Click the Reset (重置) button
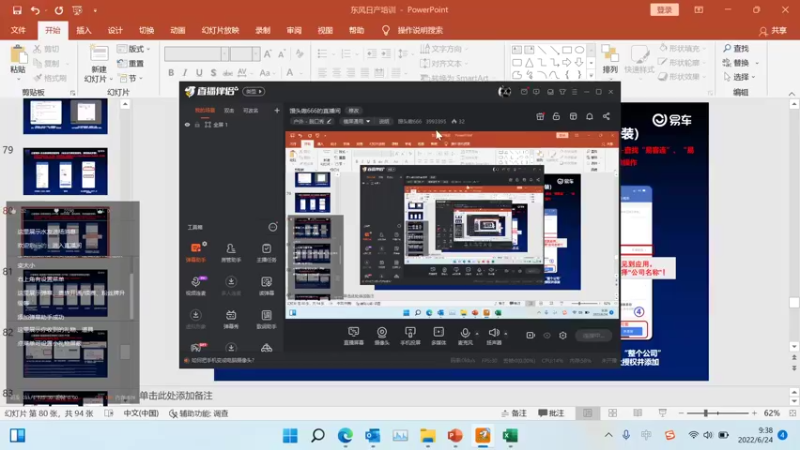Image resolution: width=800 pixels, height=450 pixels. pyautogui.click(x=131, y=63)
